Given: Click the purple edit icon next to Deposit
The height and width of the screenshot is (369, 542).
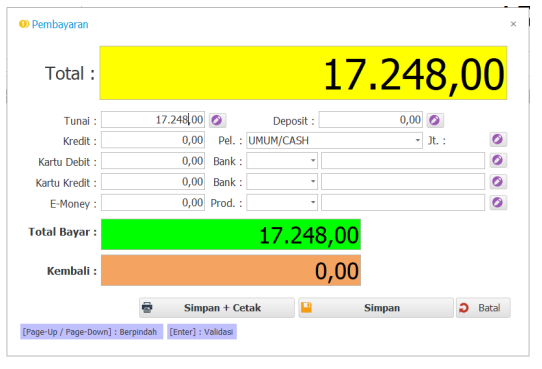Looking at the screenshot, I should click(435, 120).
